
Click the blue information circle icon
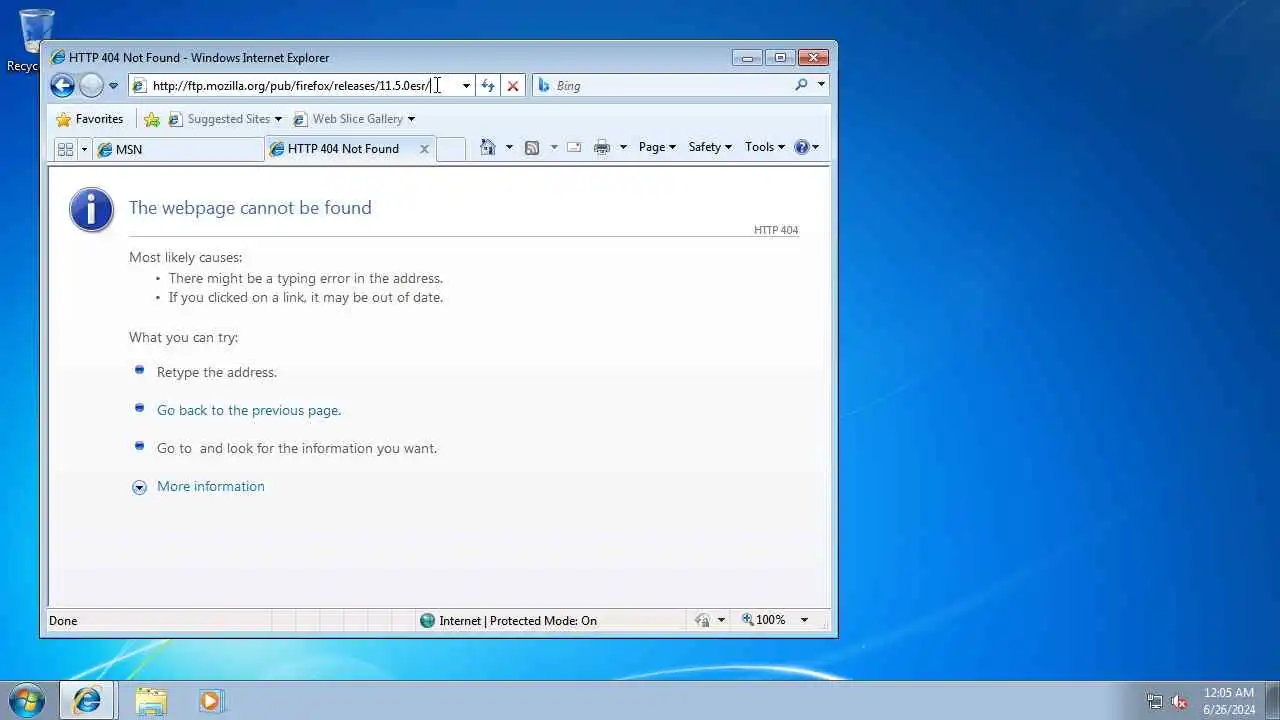pos(91,210)
